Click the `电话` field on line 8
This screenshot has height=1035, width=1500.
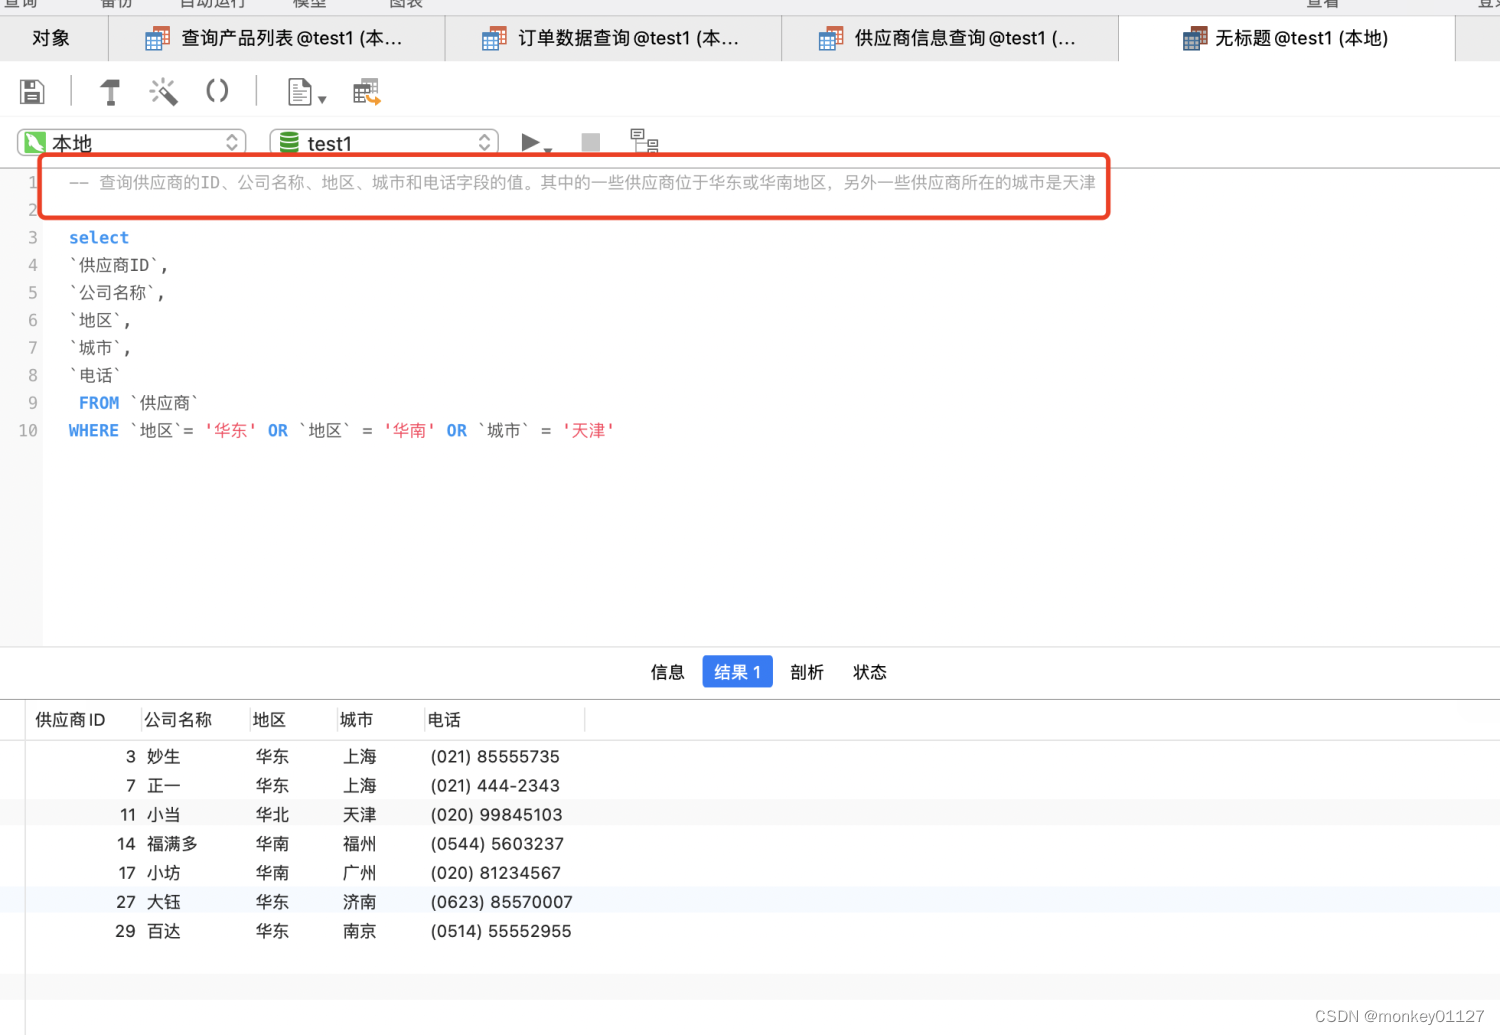click(95, 376)
